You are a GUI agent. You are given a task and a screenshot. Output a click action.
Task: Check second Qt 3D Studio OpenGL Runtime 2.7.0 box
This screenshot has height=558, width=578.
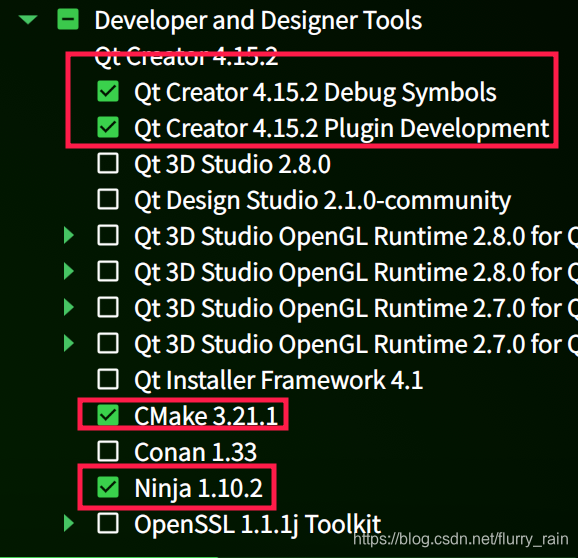click(108, 343)
